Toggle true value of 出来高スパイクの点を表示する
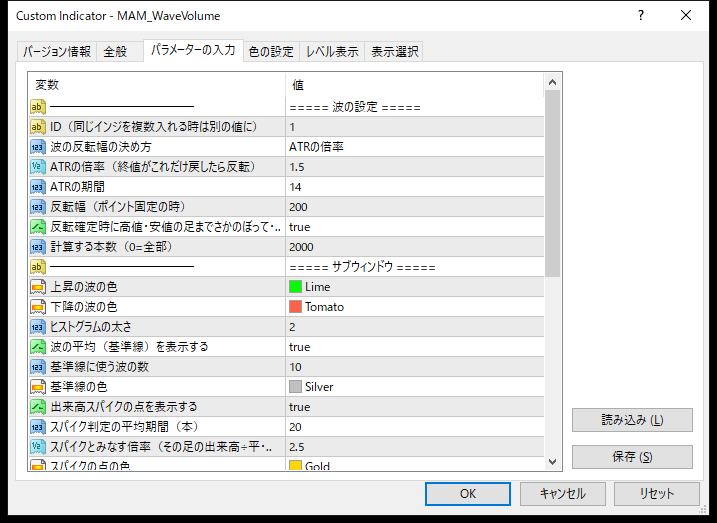717x523 pixels. pos(415,407)
